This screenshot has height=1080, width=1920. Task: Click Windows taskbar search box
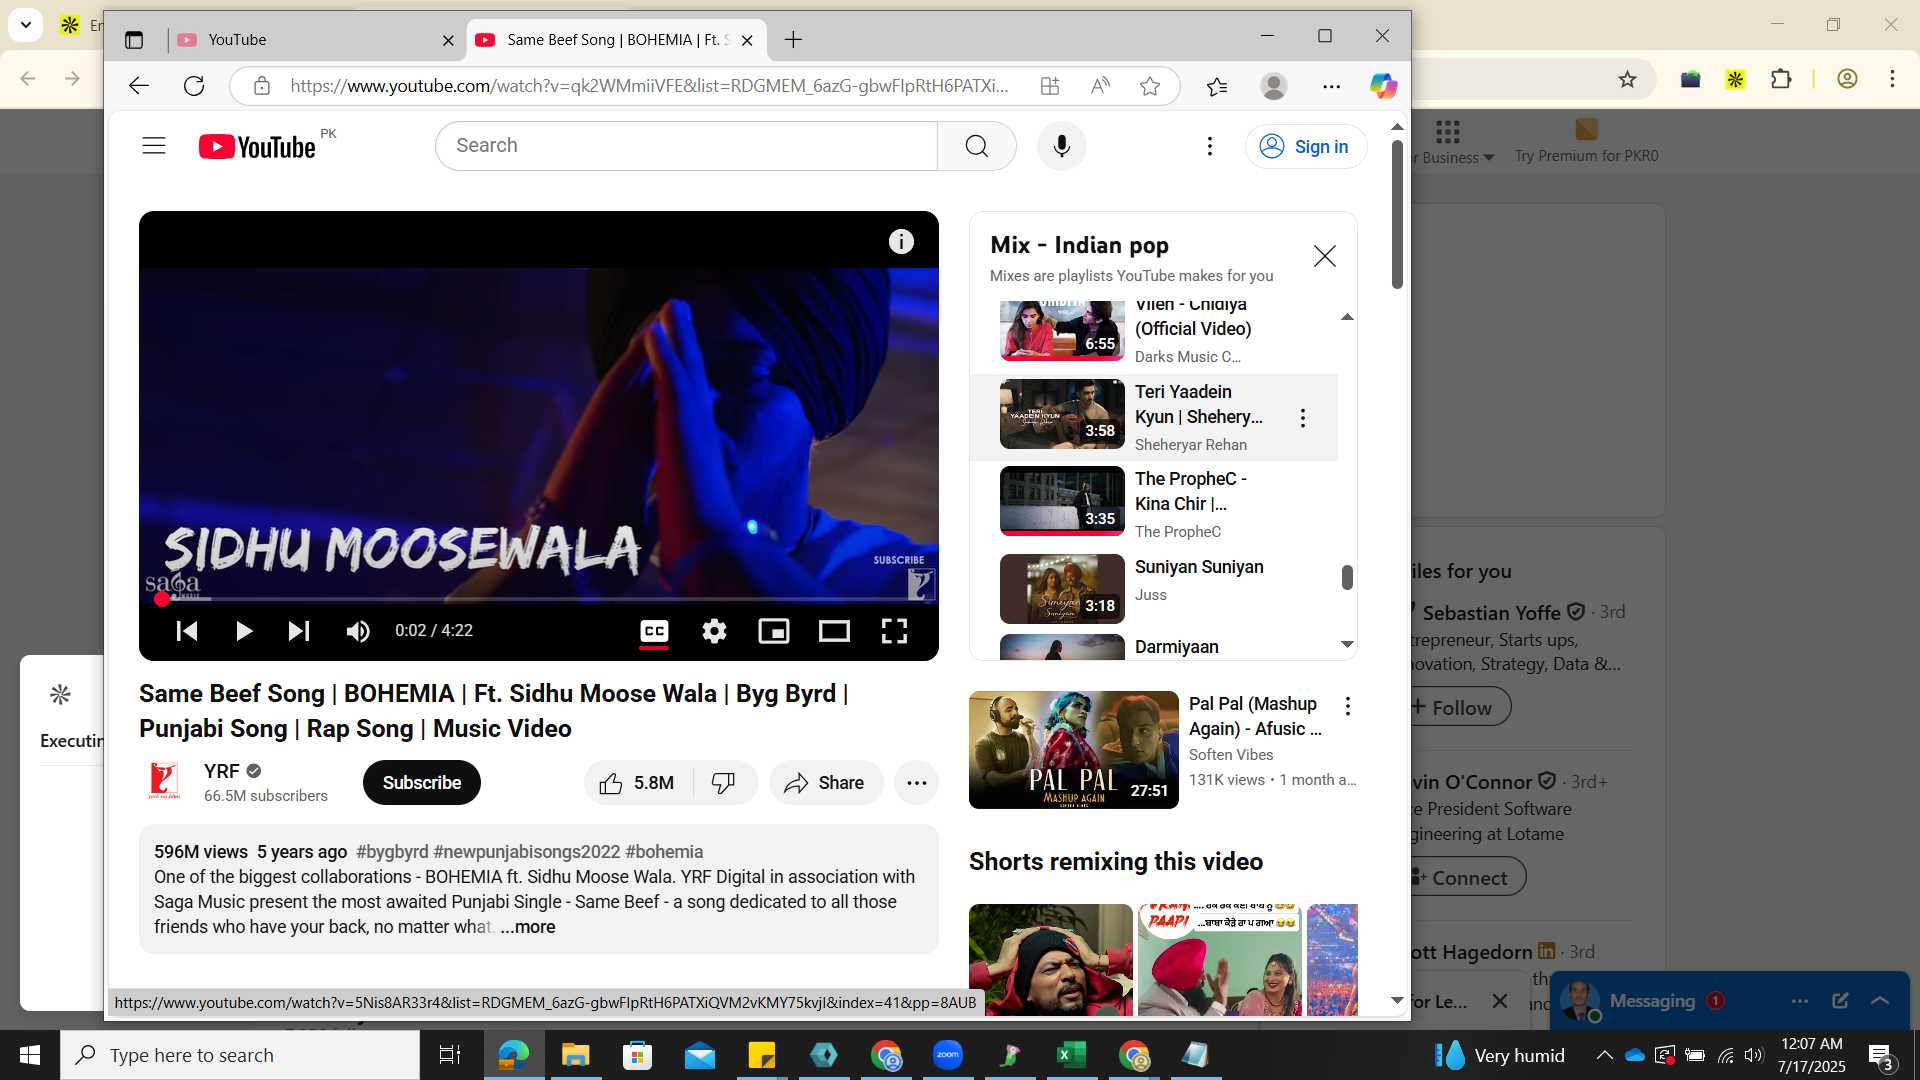[240, 1055]
